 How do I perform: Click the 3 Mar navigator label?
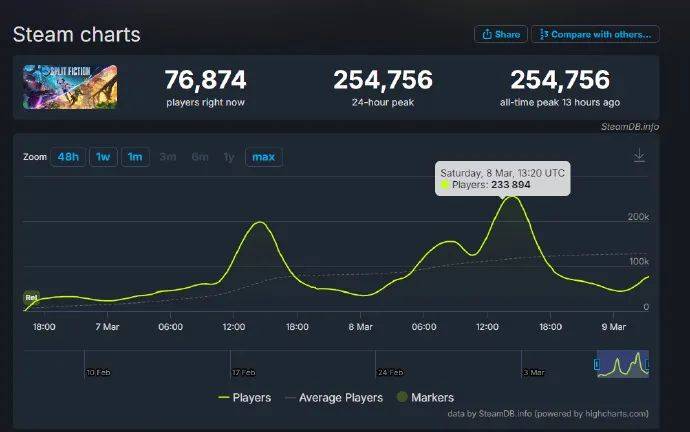[534, 373]
